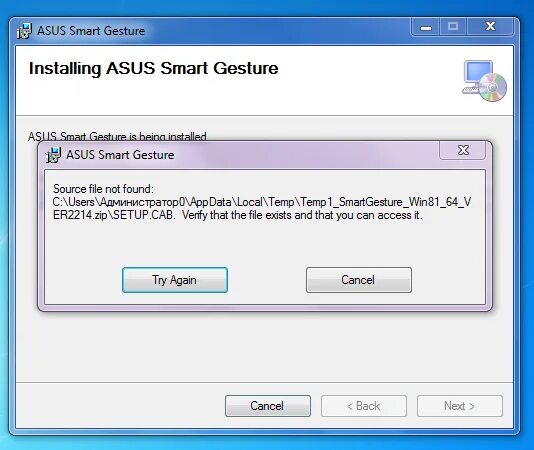The width and height of the screenshot is (534, 450).
Task: Minimize the installer window
Action: [426, 27]
